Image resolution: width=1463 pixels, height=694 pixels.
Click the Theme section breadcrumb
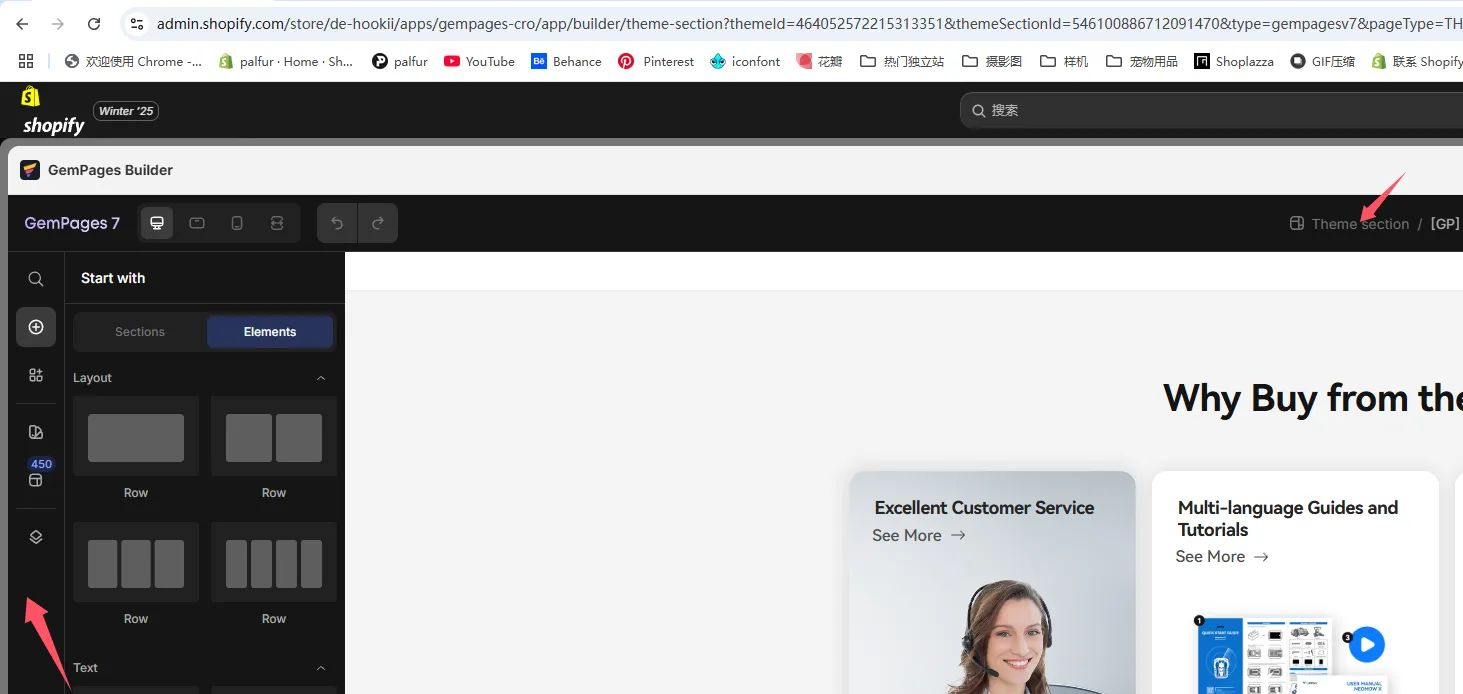(x=1350, y=224)
